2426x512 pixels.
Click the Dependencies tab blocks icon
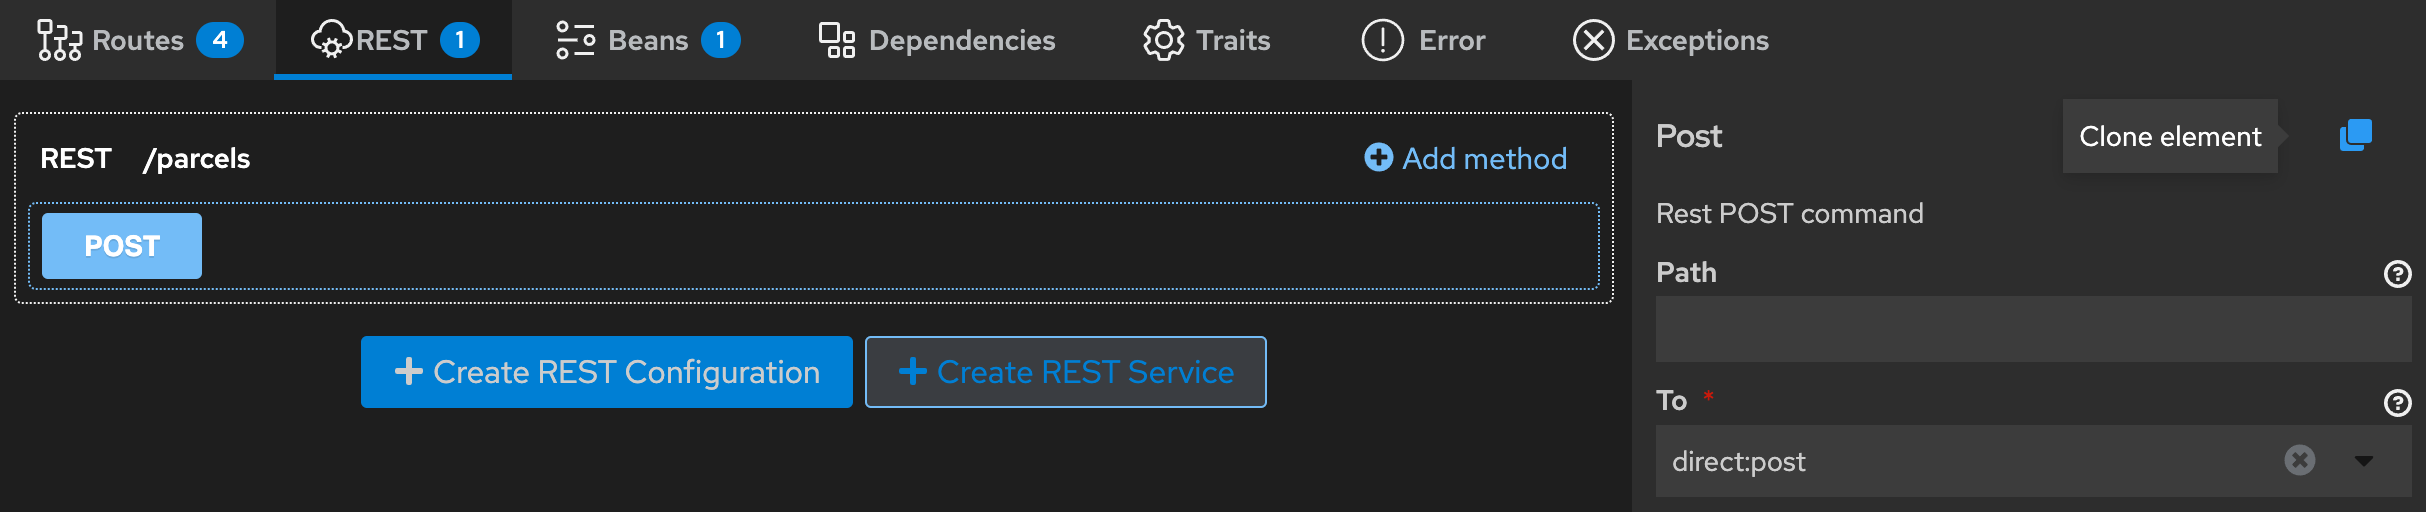point(837,40)
